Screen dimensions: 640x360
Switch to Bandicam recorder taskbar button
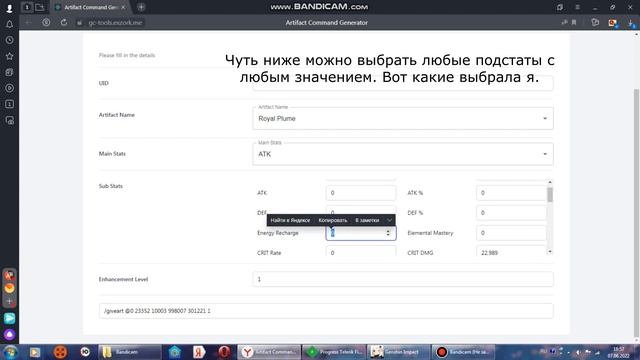463,352
